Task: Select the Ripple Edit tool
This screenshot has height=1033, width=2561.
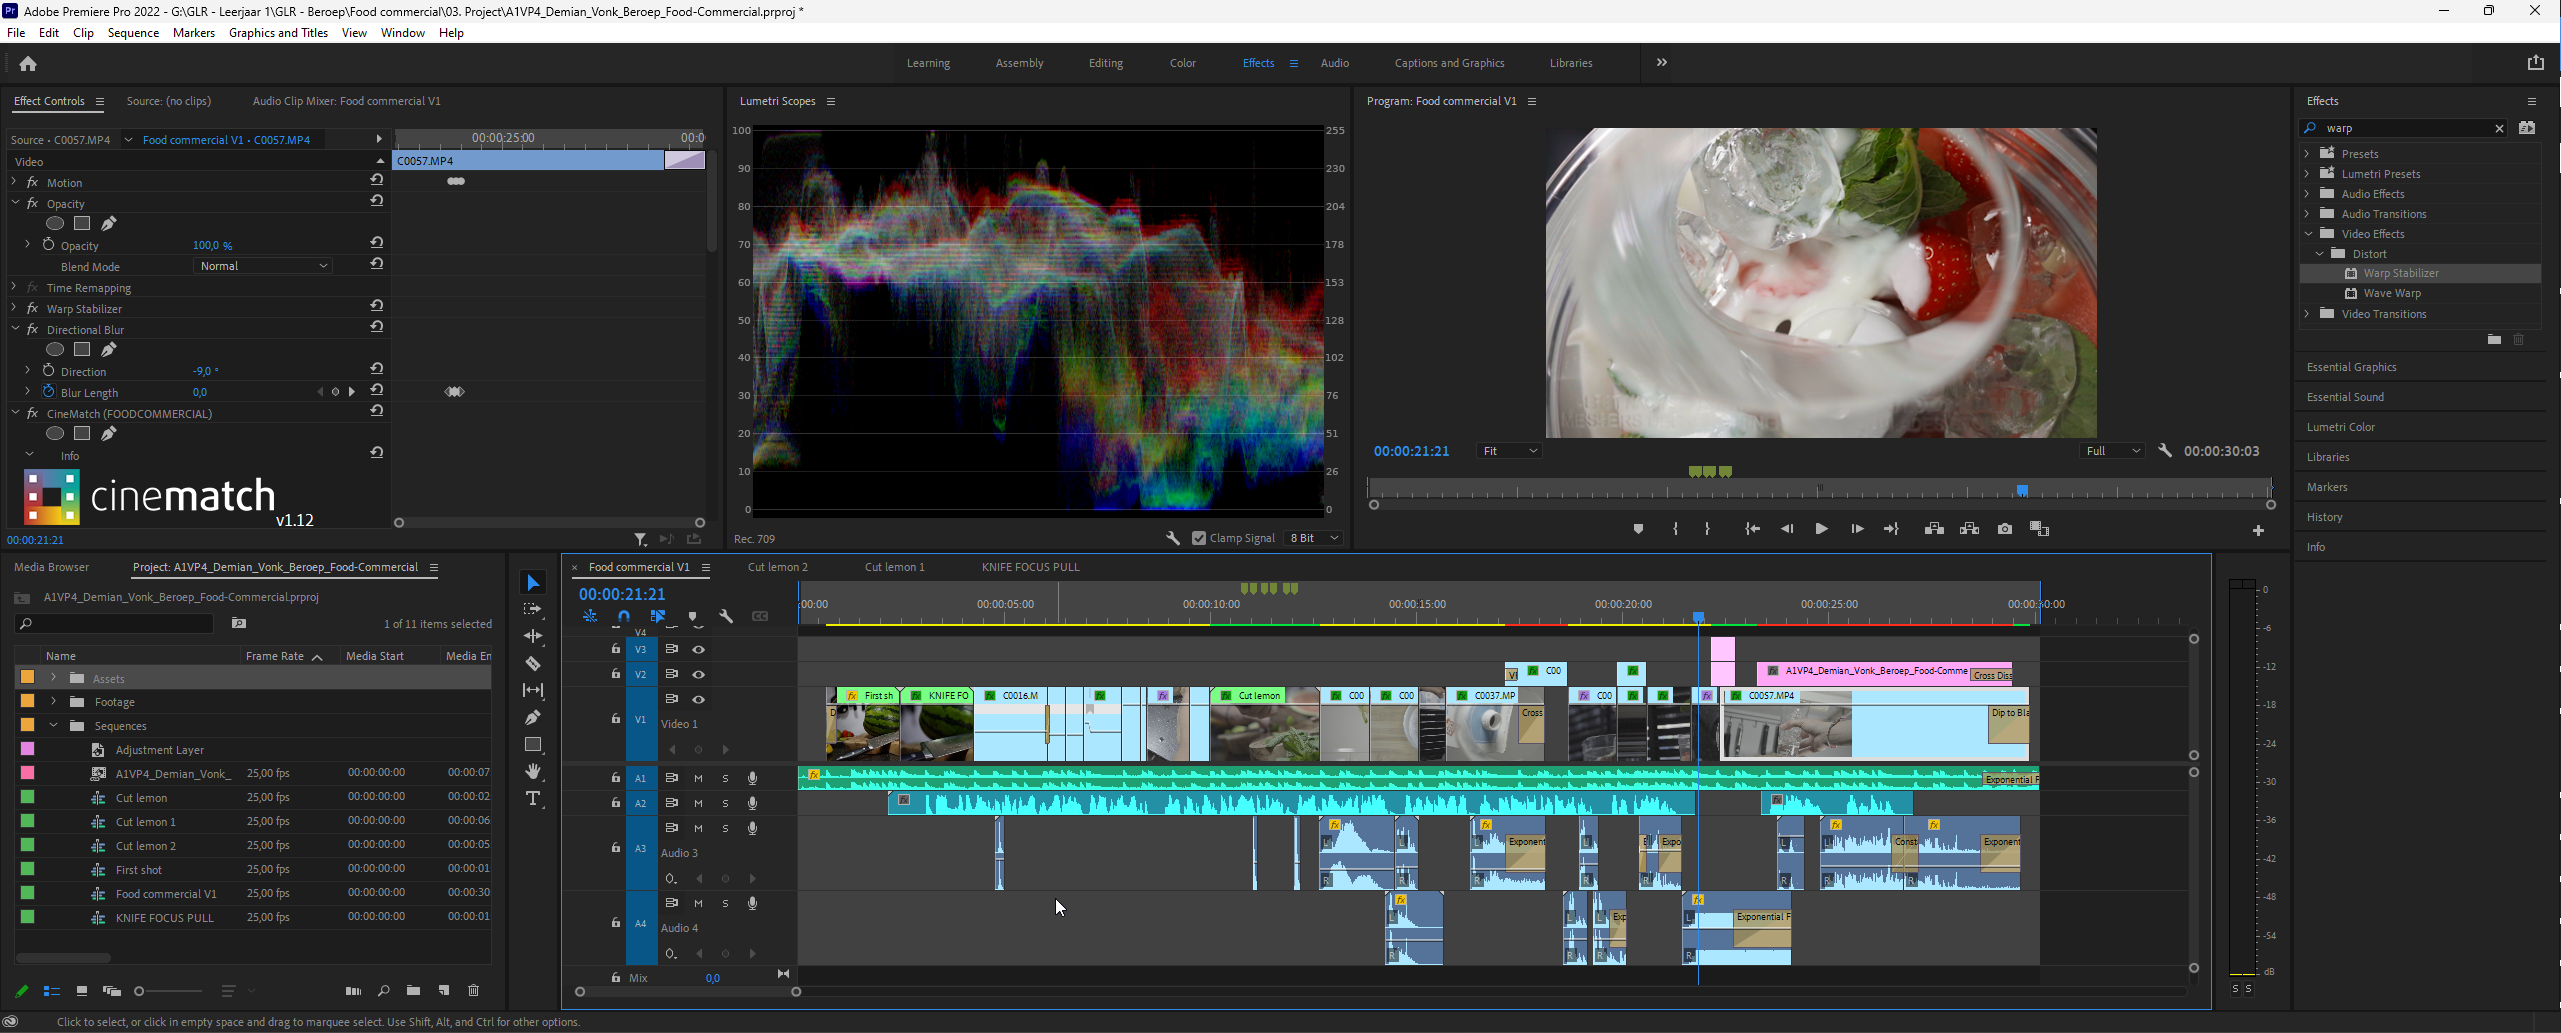Action: click(x=533, y=636)
